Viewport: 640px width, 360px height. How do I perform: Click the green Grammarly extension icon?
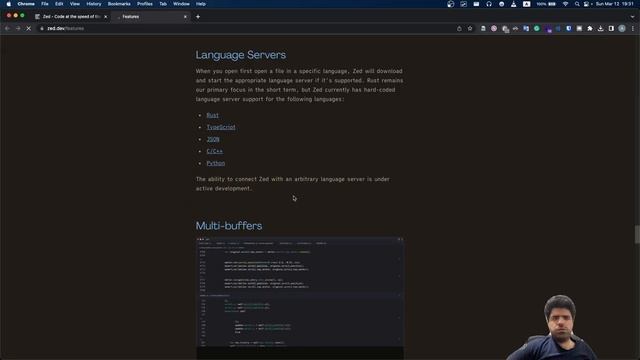(x=537, y=29)
